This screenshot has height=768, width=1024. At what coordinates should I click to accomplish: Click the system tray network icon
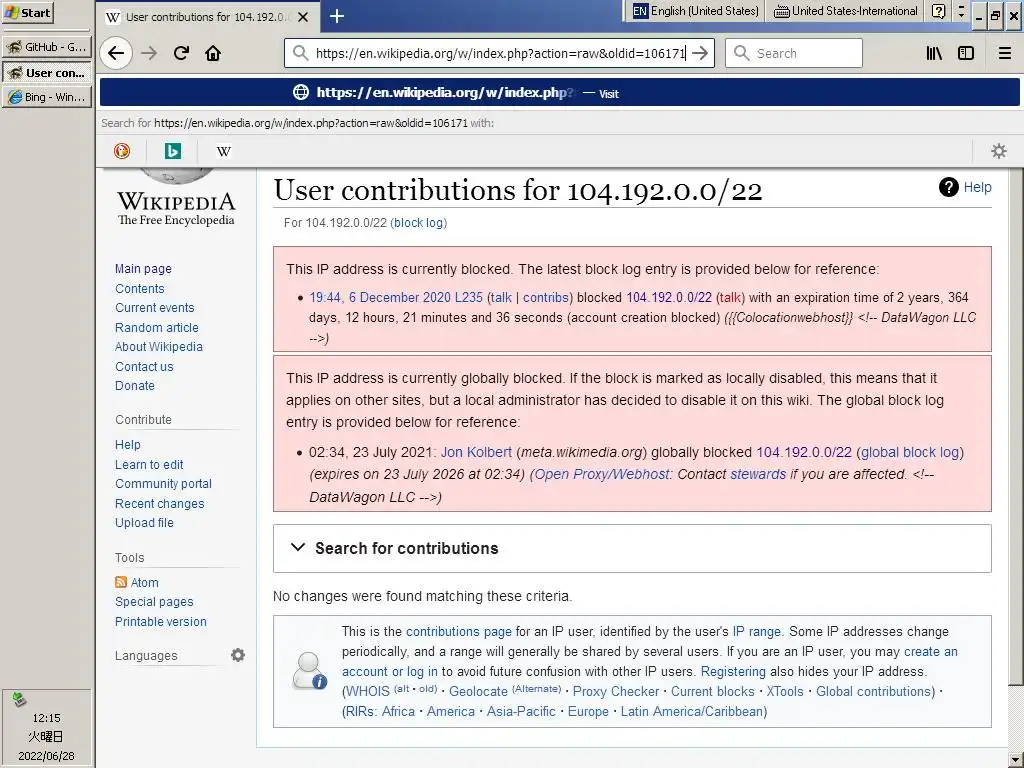pyautogui.click(x=19, y=700)
